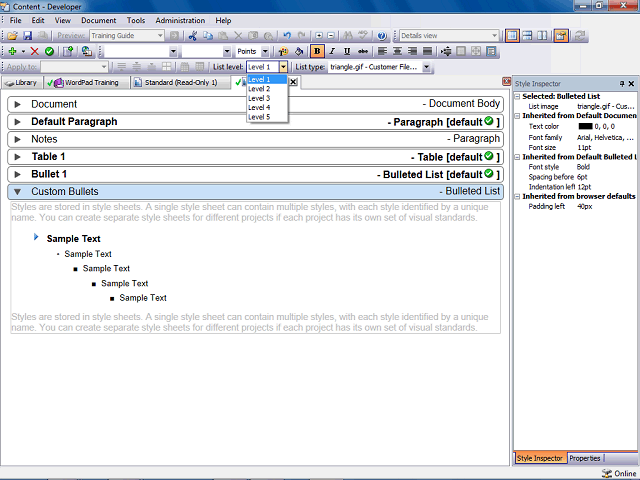
Task: Open the font size dropdown arrow
Action: point(227,51)
